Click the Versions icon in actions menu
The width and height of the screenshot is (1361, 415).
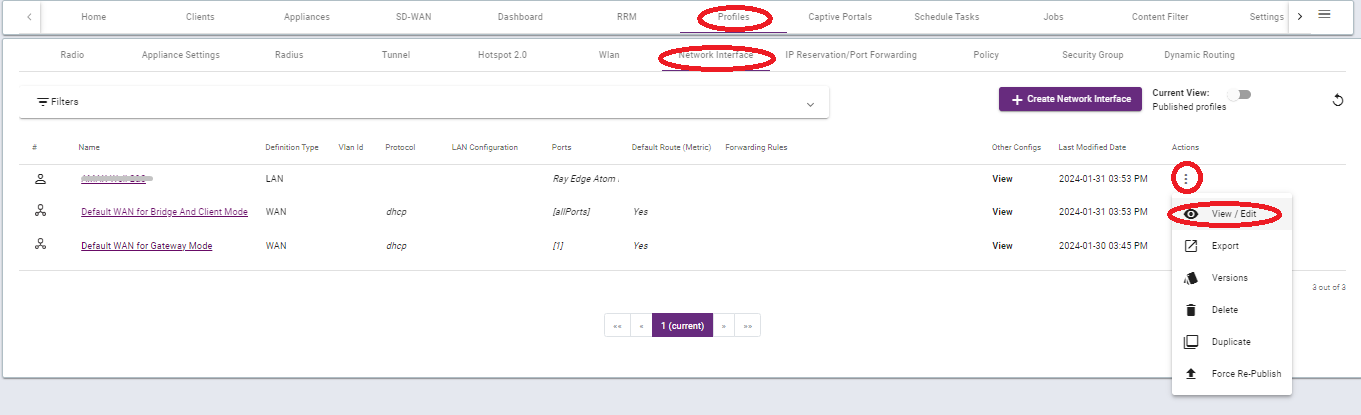click(x=1190, y=278)
